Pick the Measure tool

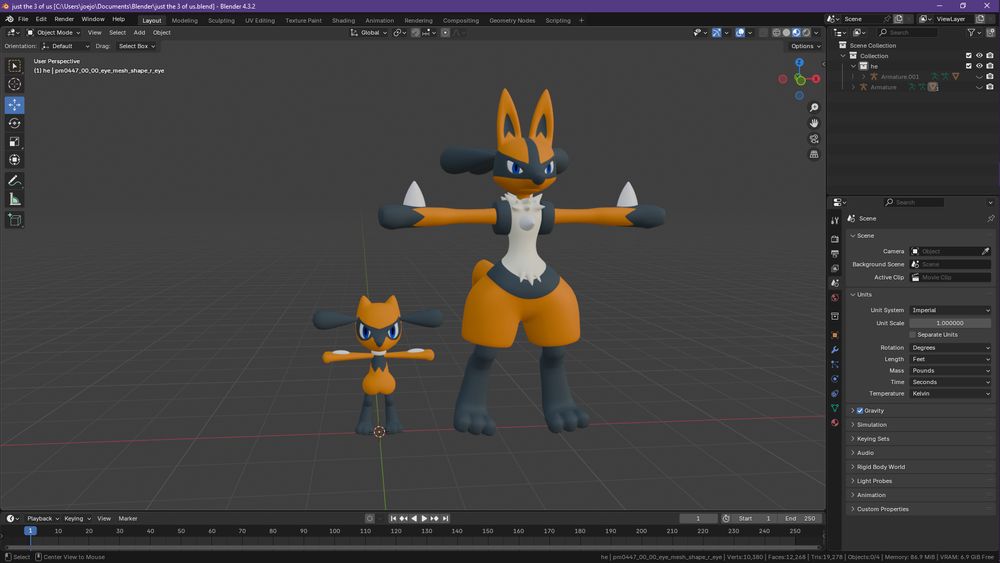point(15,199)
